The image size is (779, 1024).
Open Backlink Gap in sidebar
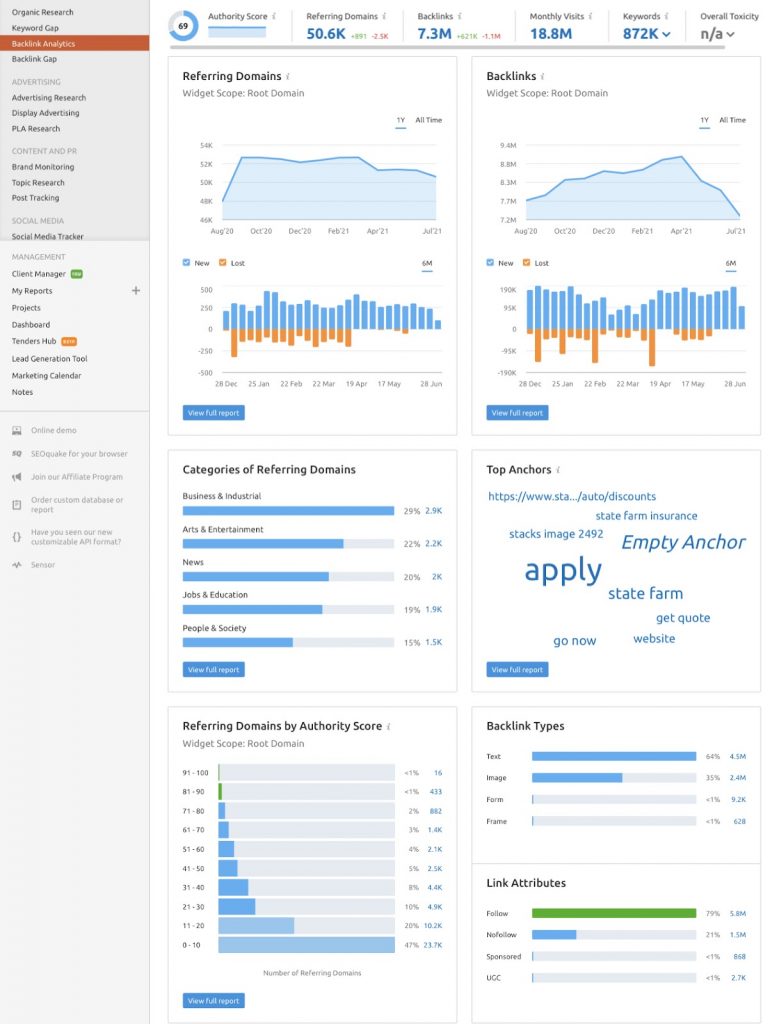tap(34, 59)
